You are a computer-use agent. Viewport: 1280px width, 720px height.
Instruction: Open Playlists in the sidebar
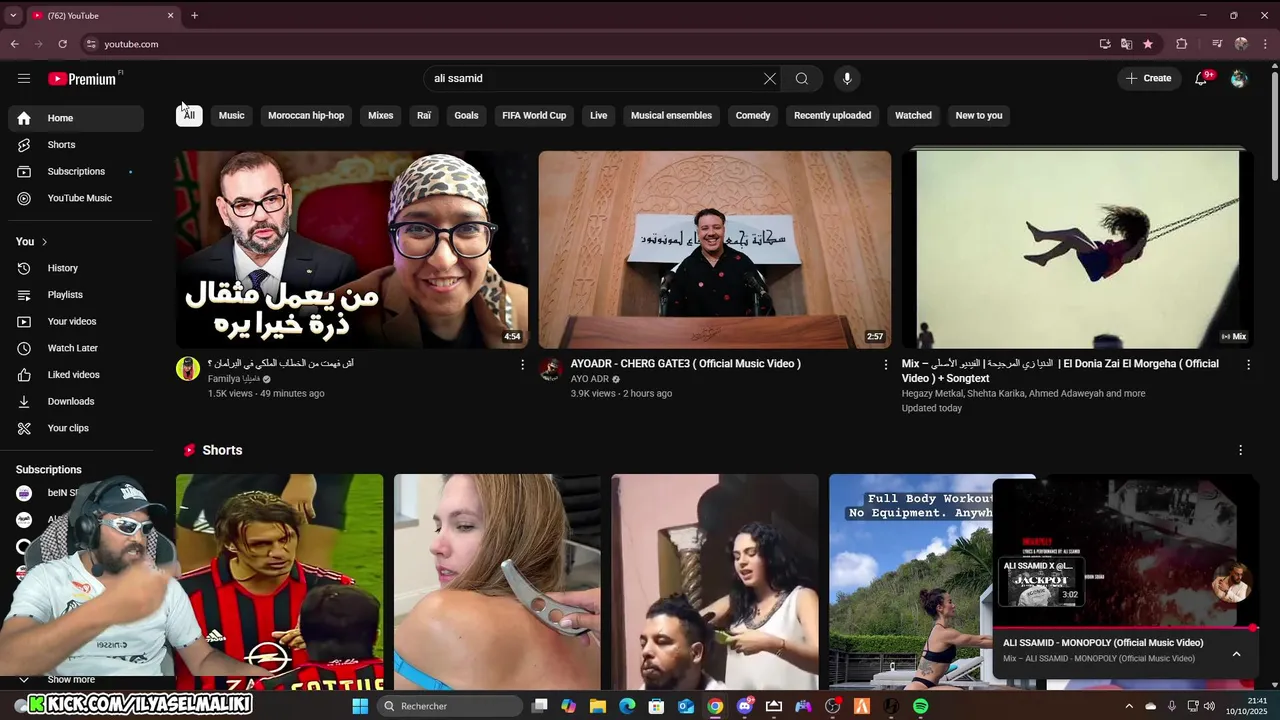[76, 295]
